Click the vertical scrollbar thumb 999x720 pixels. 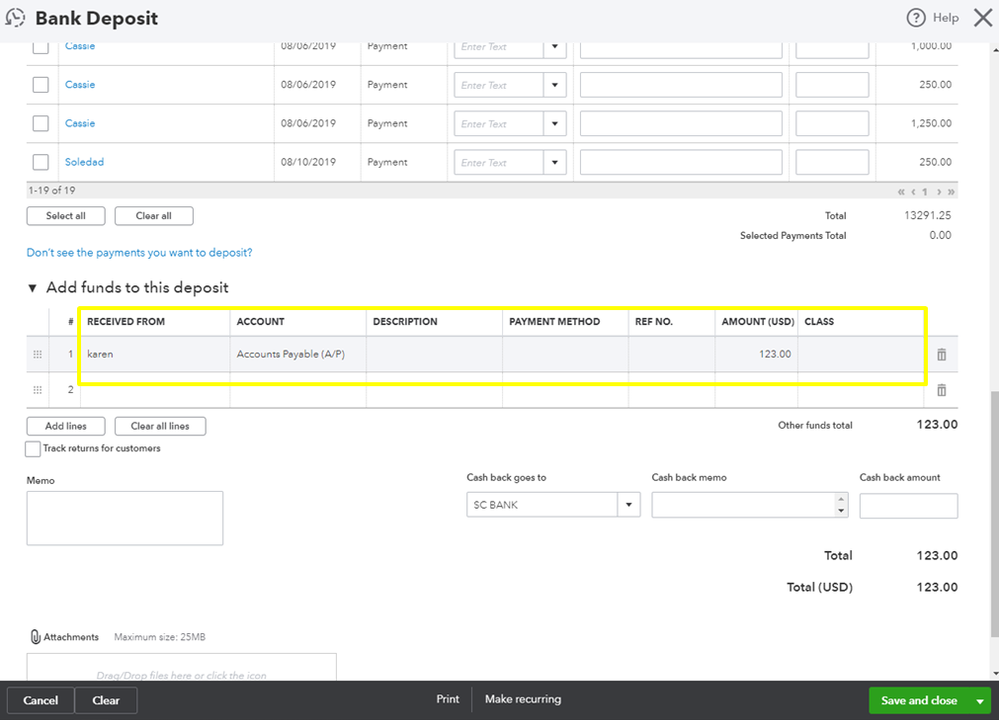995,514
